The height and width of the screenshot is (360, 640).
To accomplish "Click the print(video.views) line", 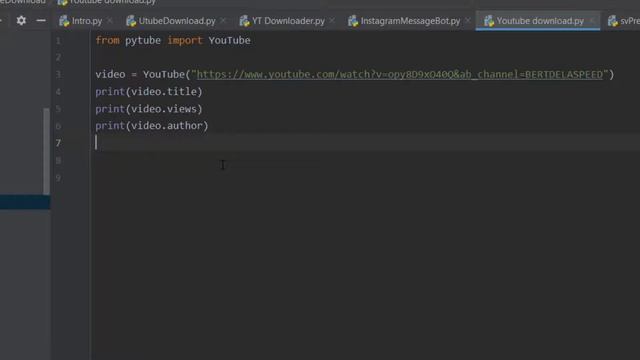I will (x=149, y=109).
